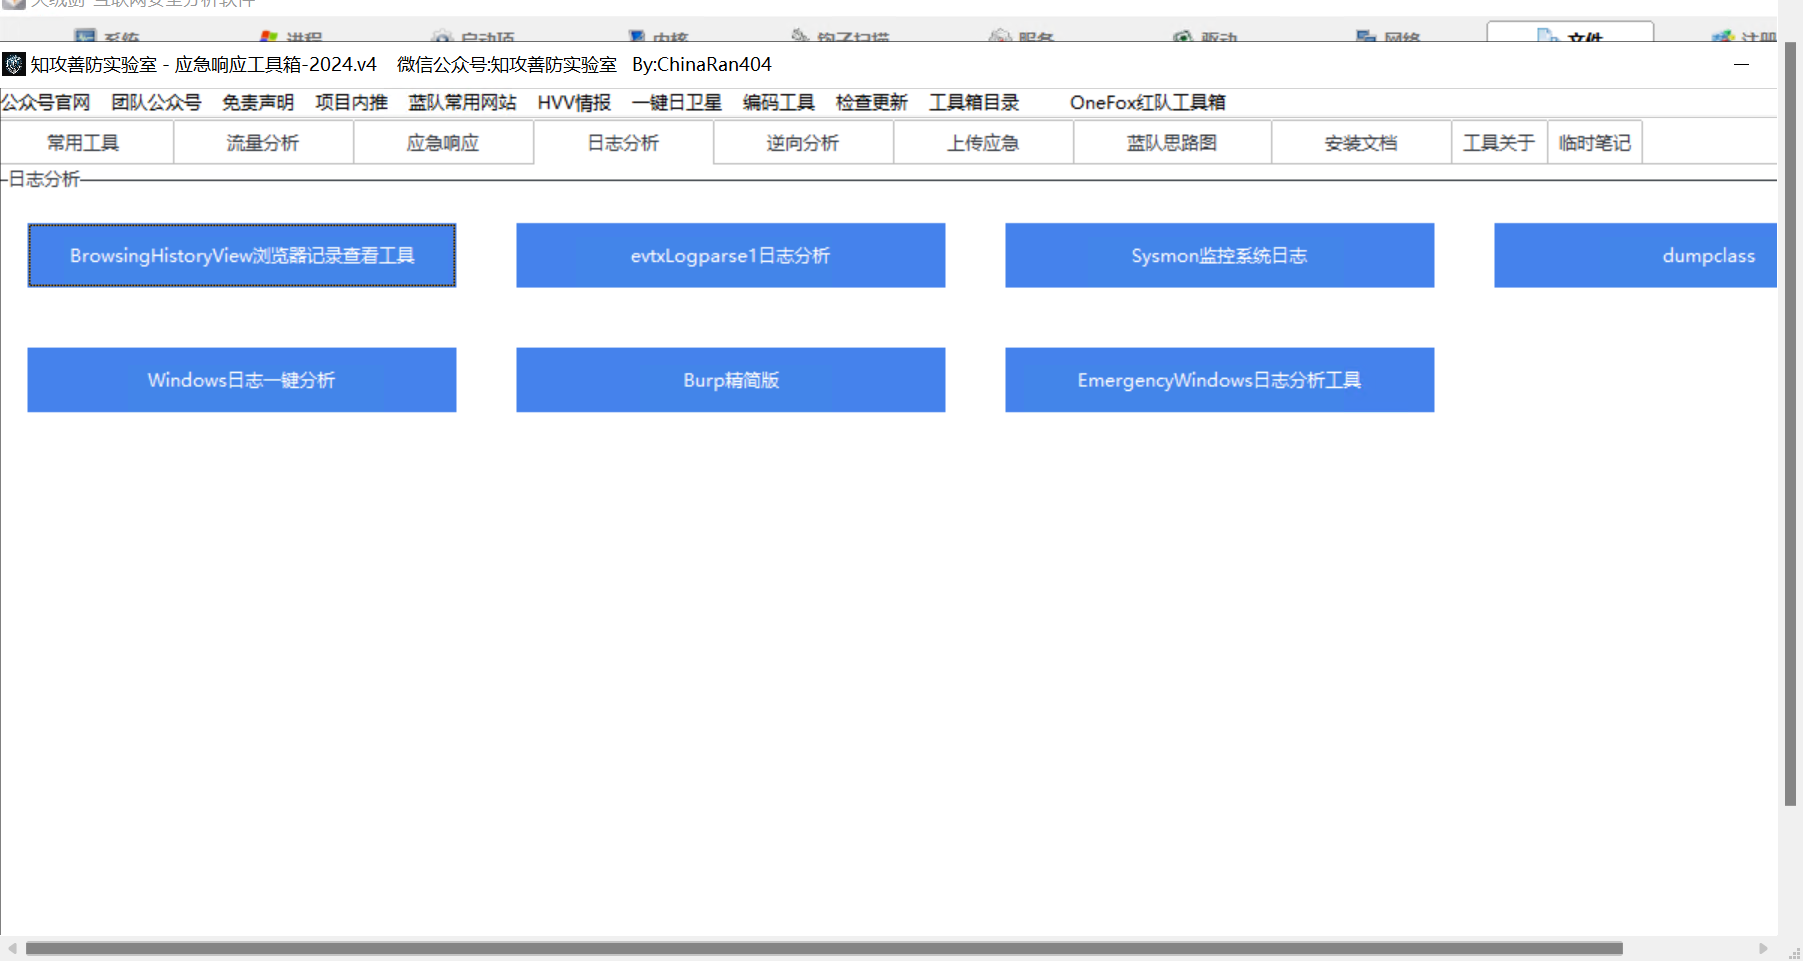Open the 免责声明 menu item
Image resolution: width=1803 pixels, height=961 pixels.
pos(258,103)
